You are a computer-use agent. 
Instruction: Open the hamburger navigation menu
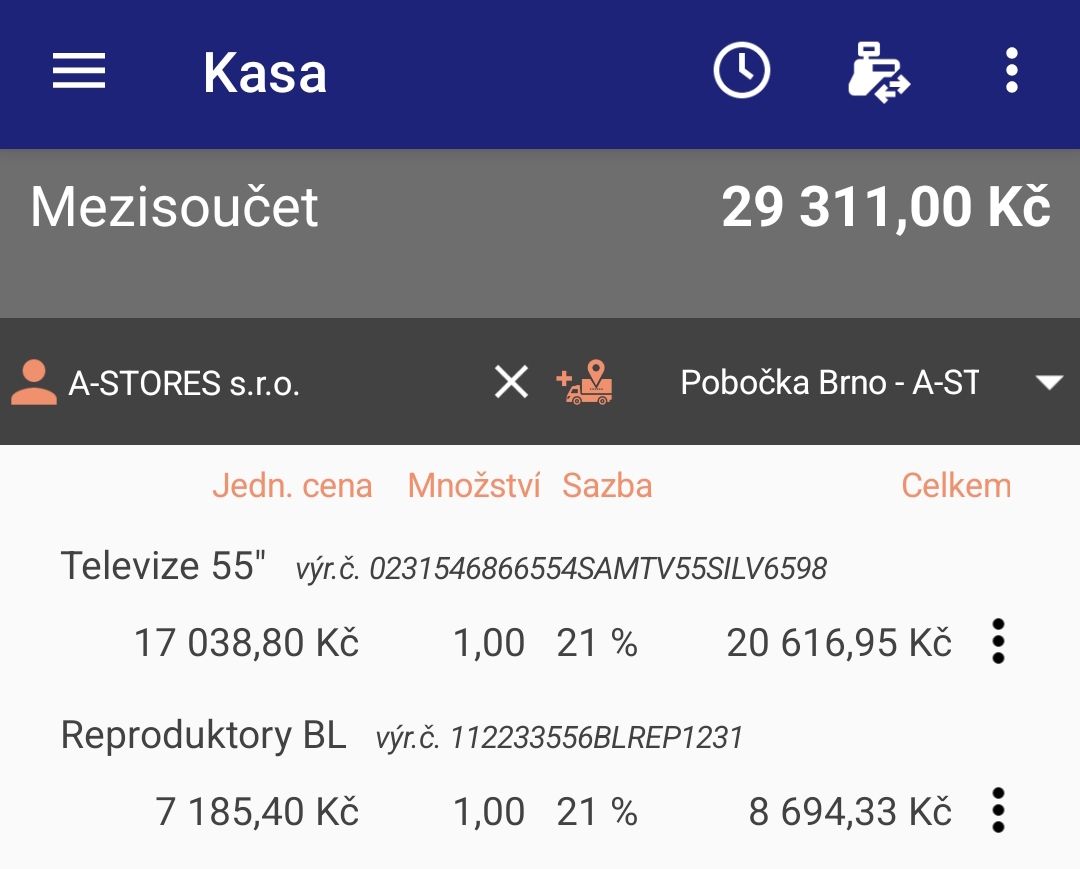click(x=79, y=71)
